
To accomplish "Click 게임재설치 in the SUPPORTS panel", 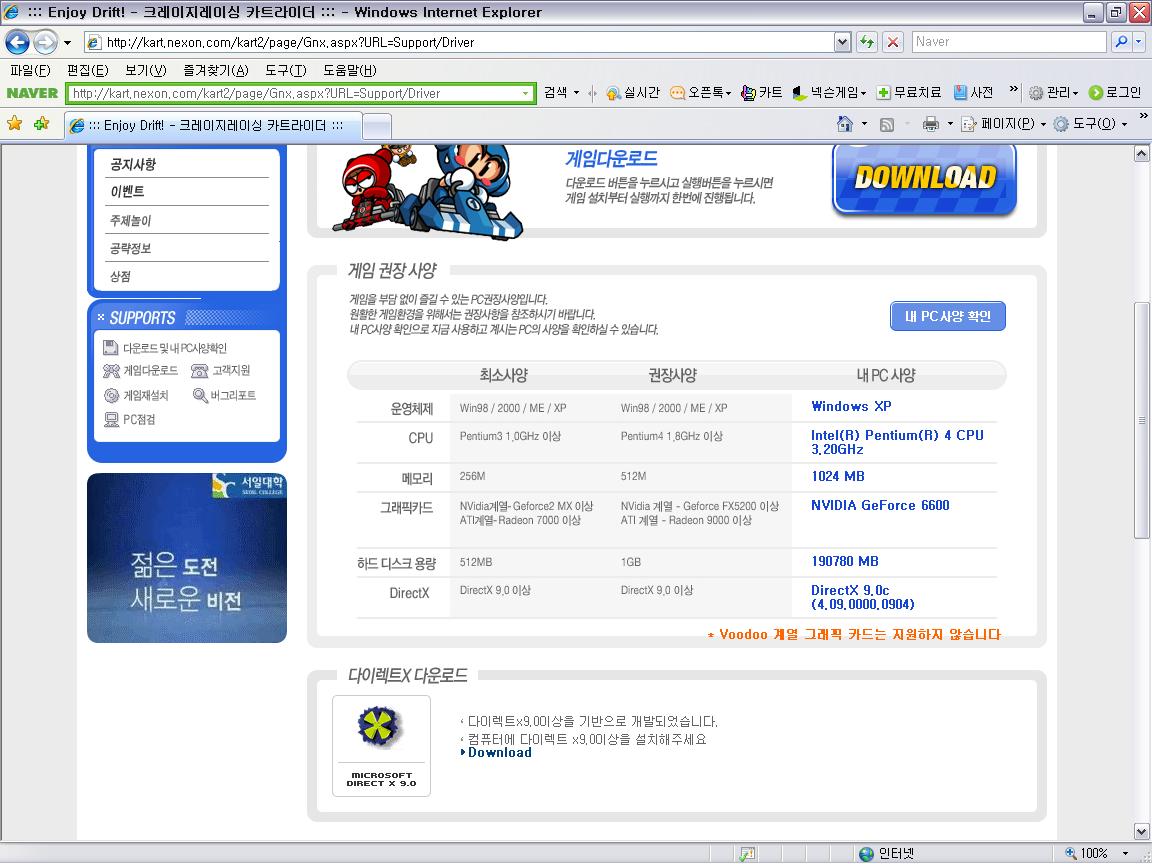I will point(136,395).
